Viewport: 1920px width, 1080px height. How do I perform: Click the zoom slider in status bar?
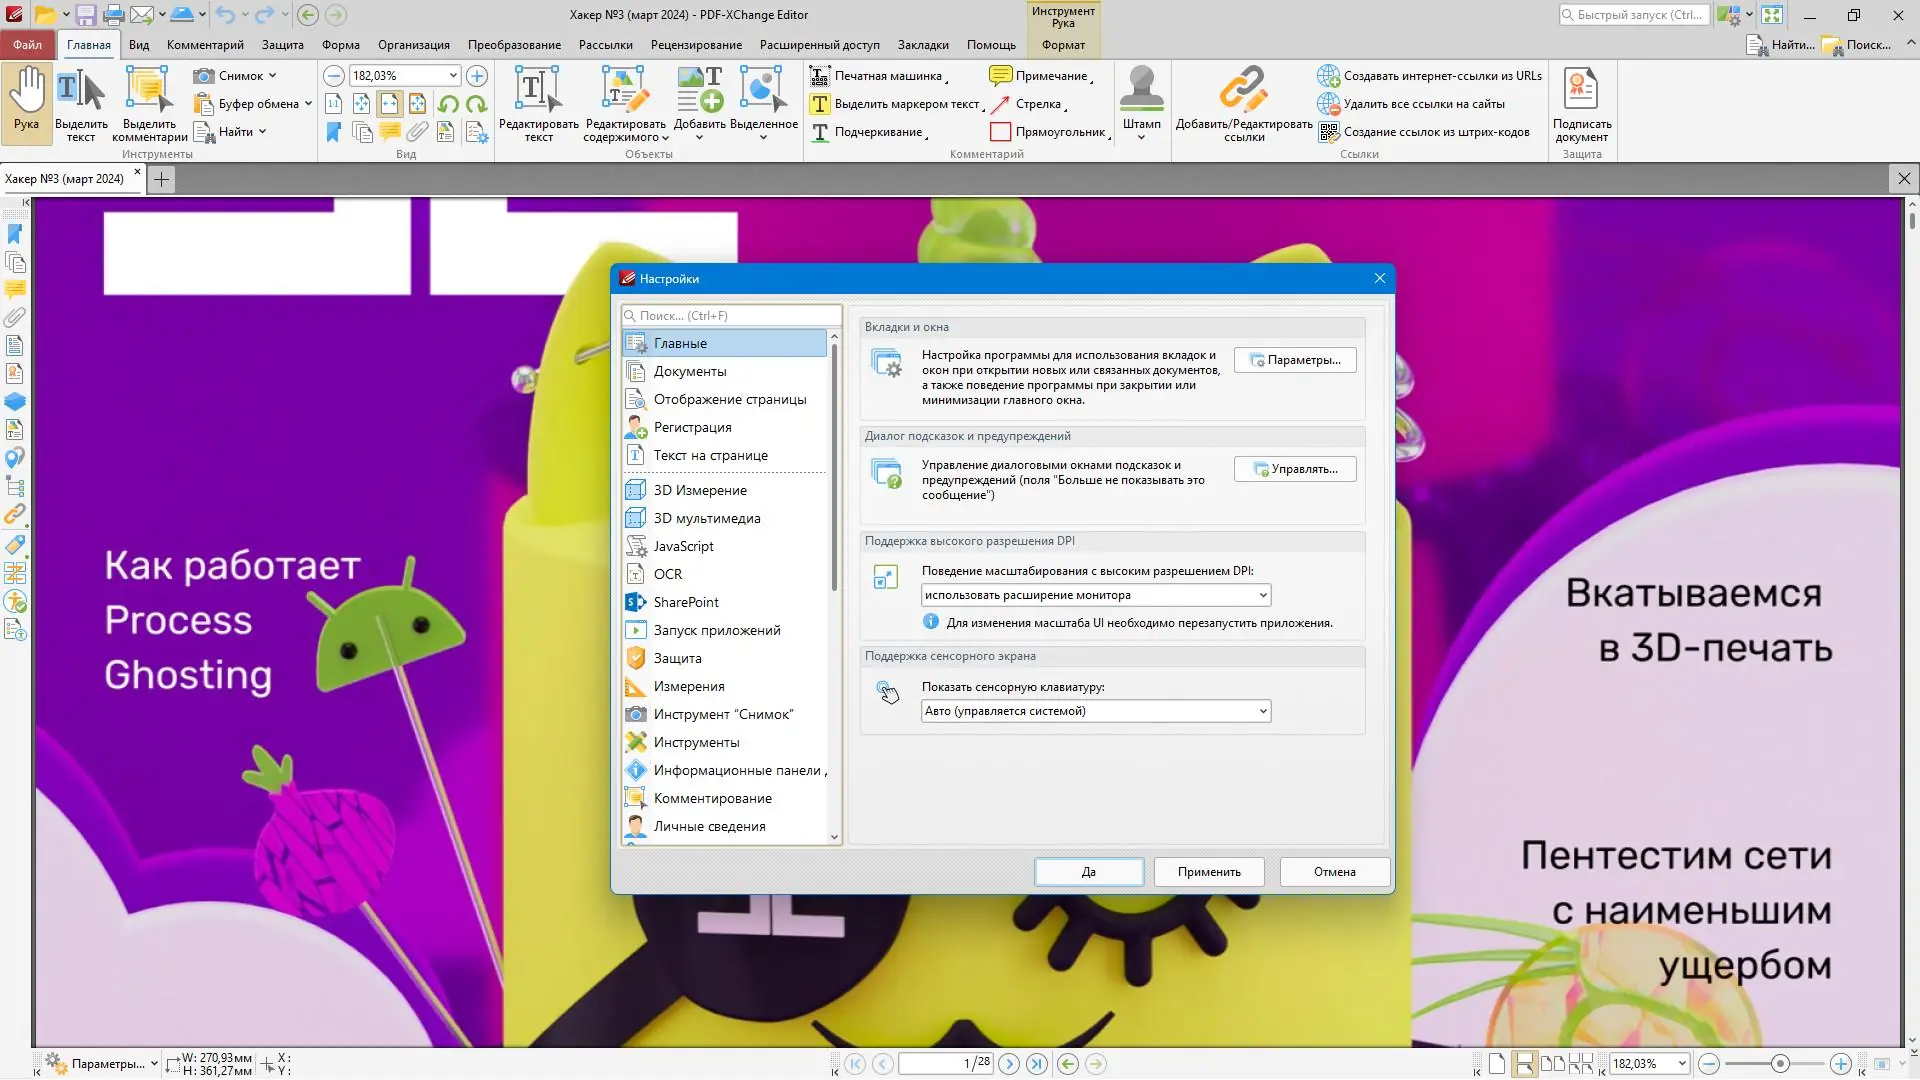1779,1064
